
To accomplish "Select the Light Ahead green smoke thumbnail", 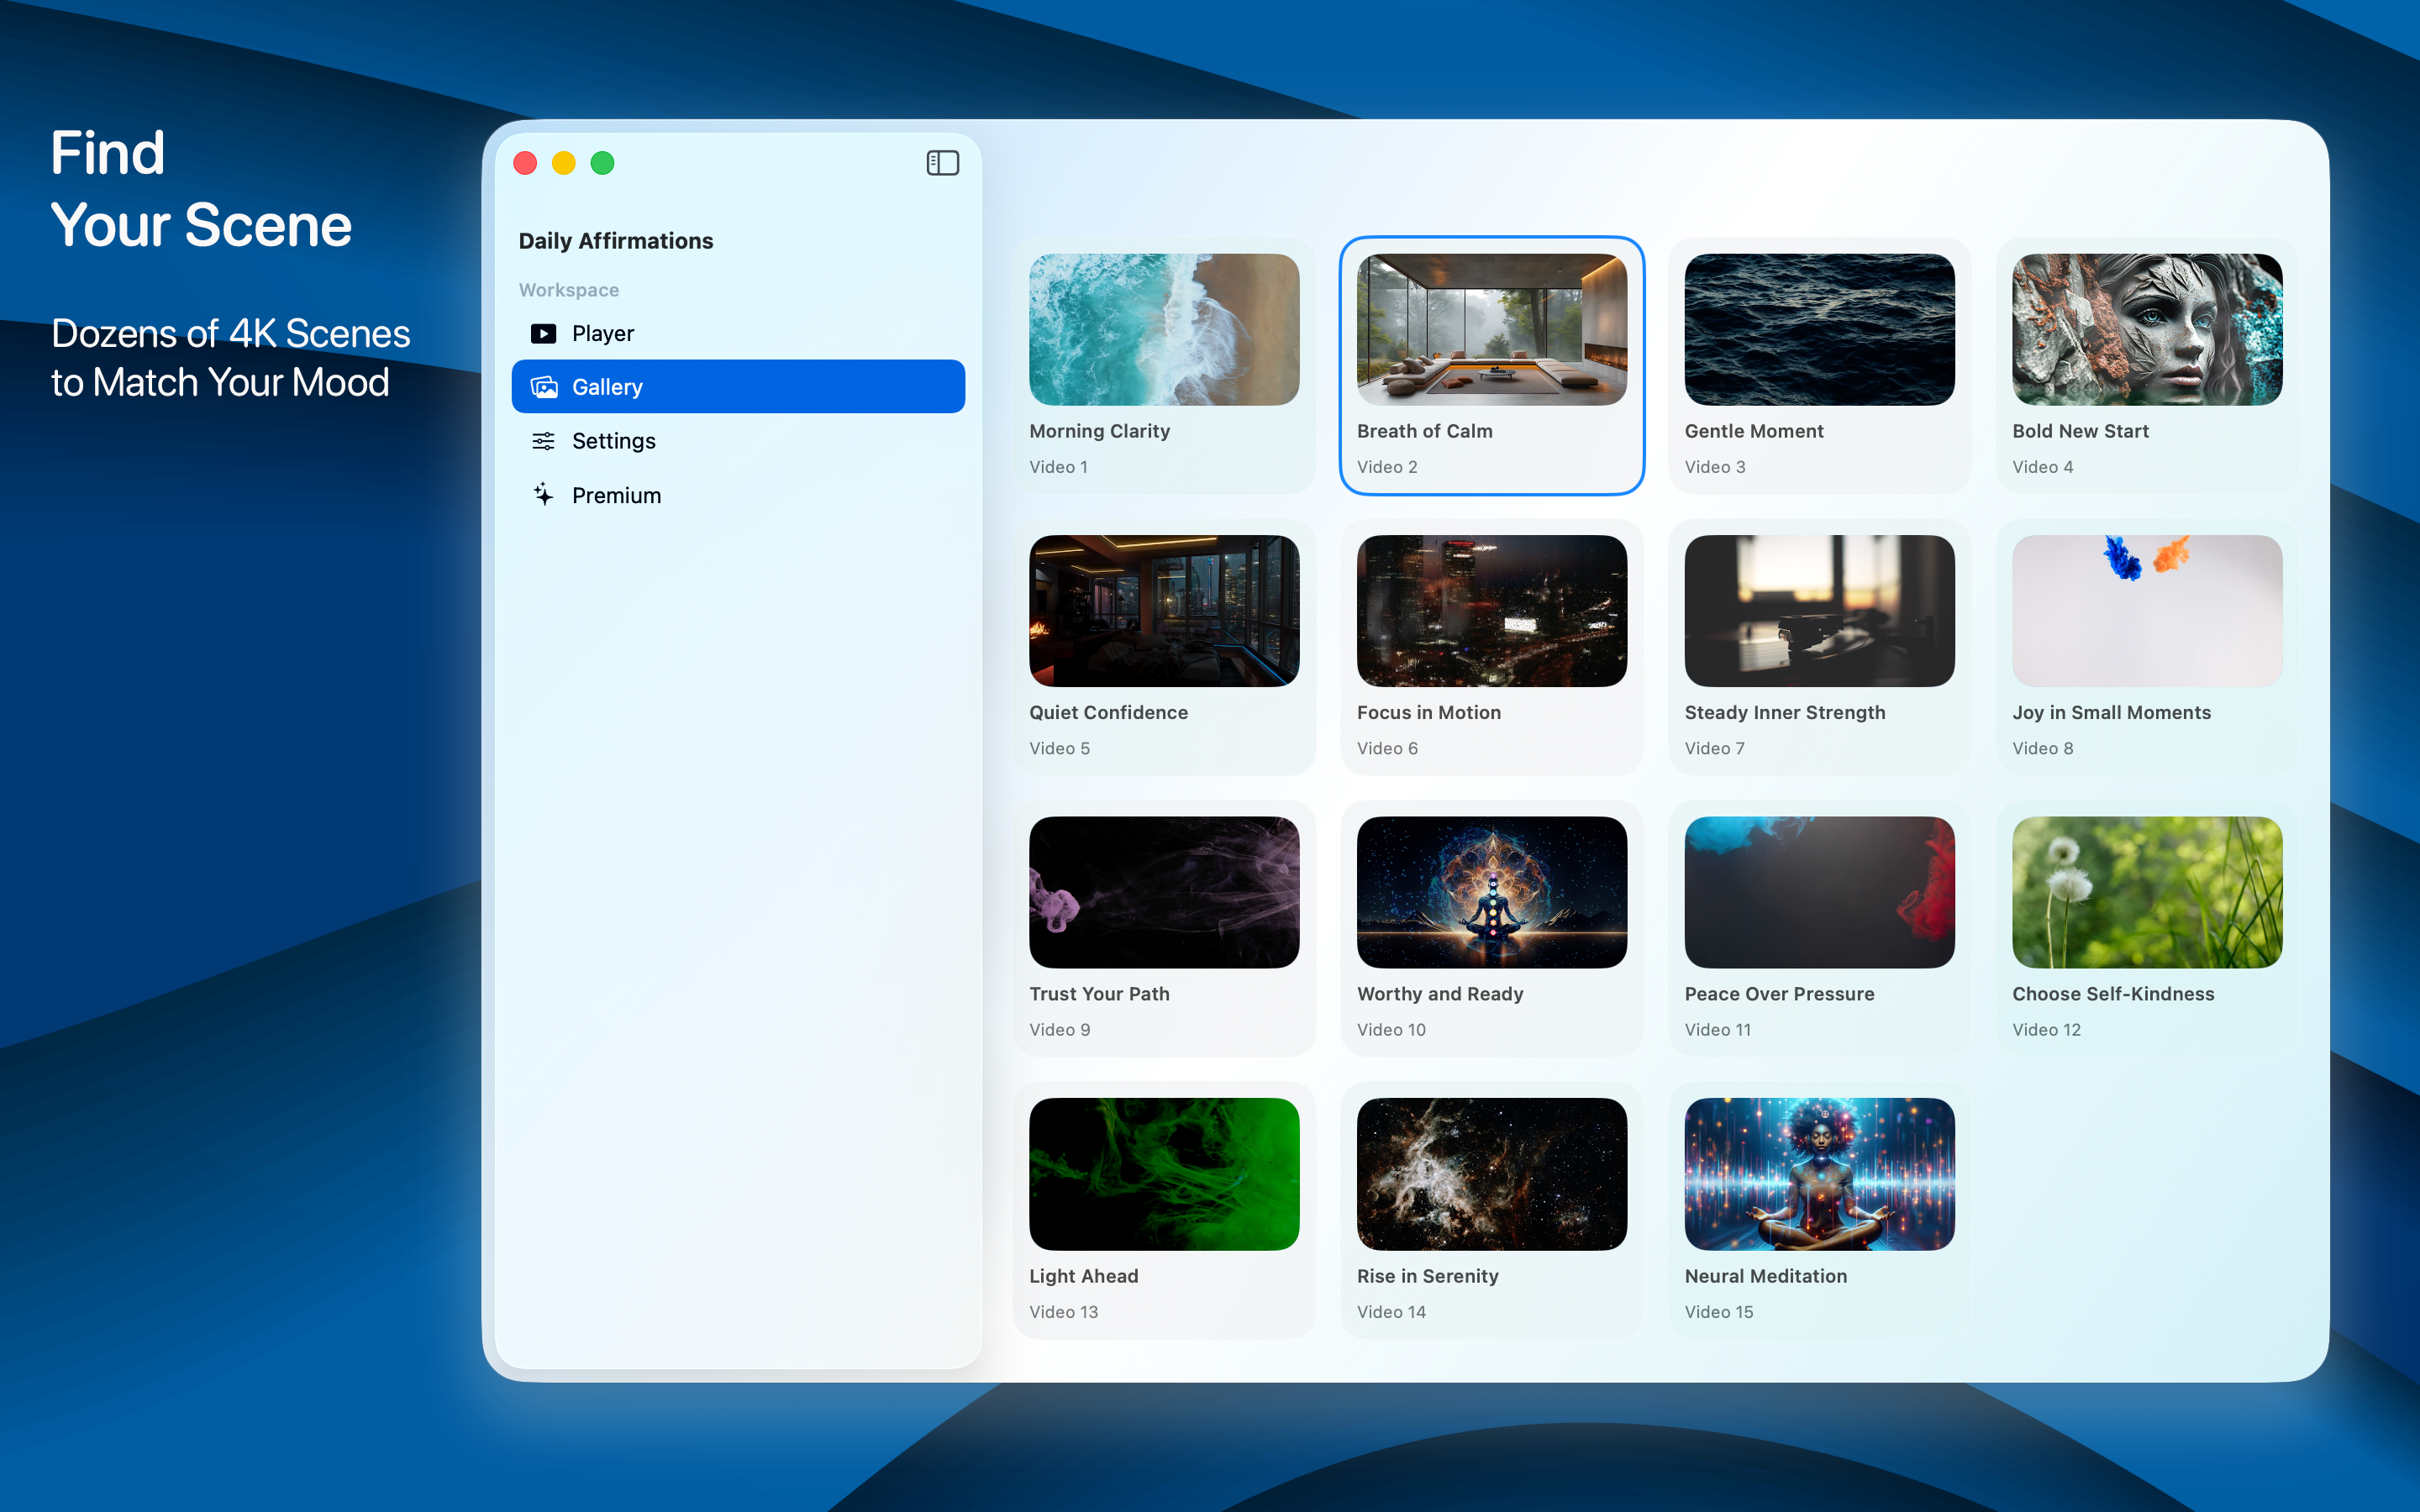I will [1164, 1173].
